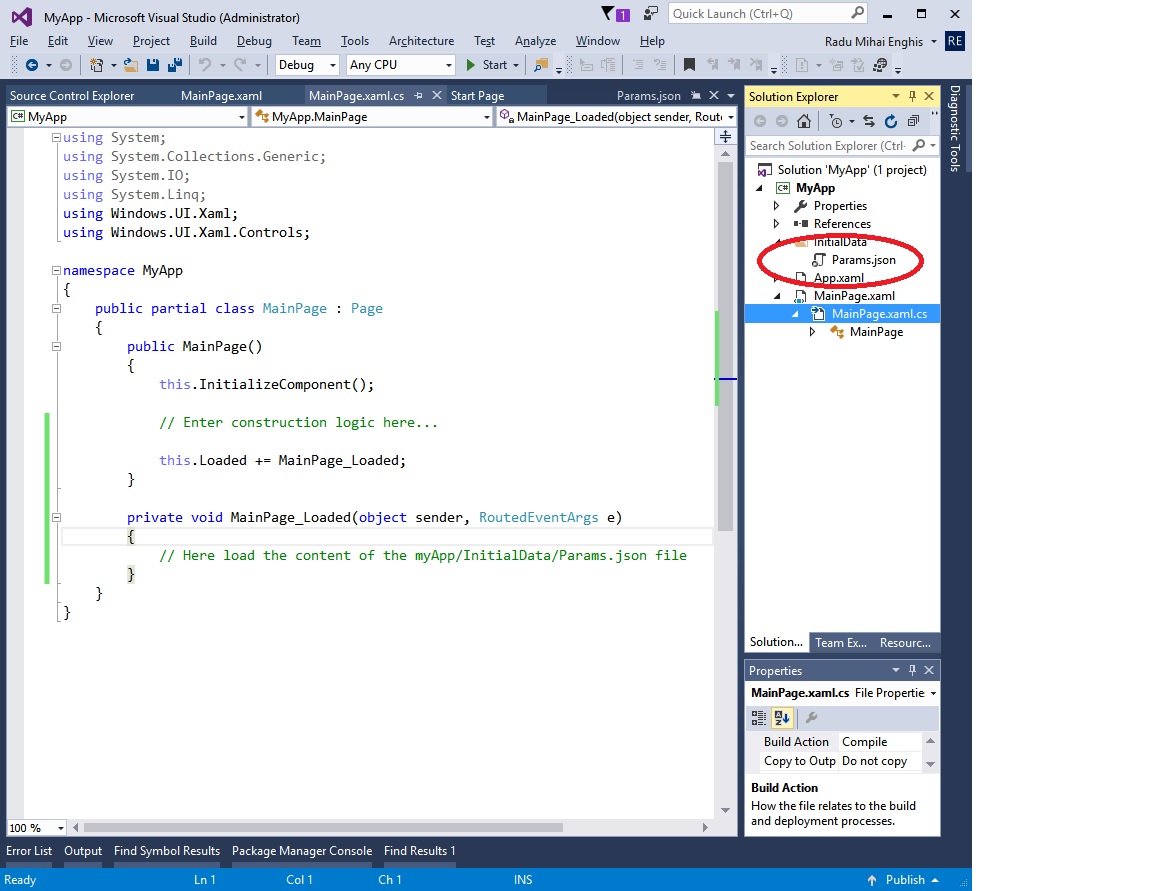1152x891 pixels.
Task: Collapse the MainPage.xaml node
Action: tap(777, 296)
